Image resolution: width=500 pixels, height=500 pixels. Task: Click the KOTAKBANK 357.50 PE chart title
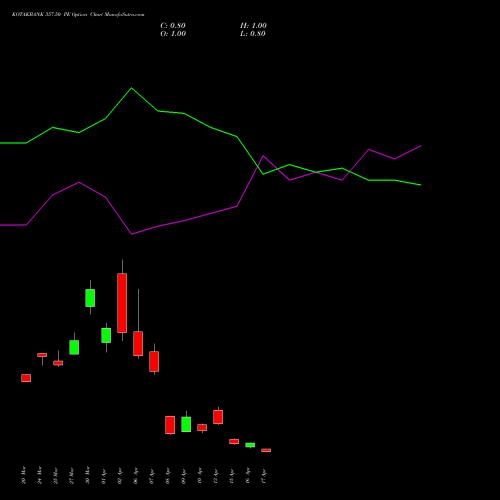[x=78, y=15]
